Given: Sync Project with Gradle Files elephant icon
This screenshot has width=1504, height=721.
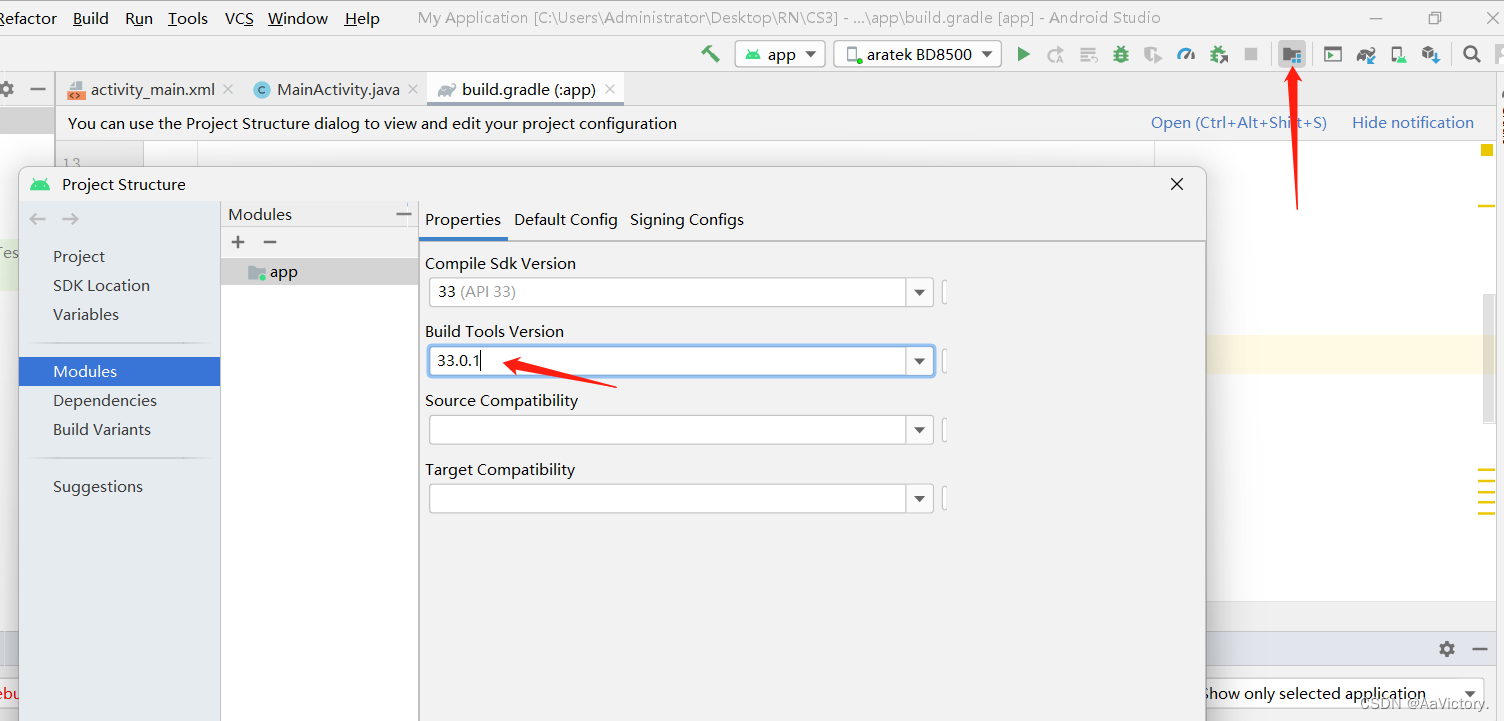Looking at the screenshot, I should [x=1366, y=54].
